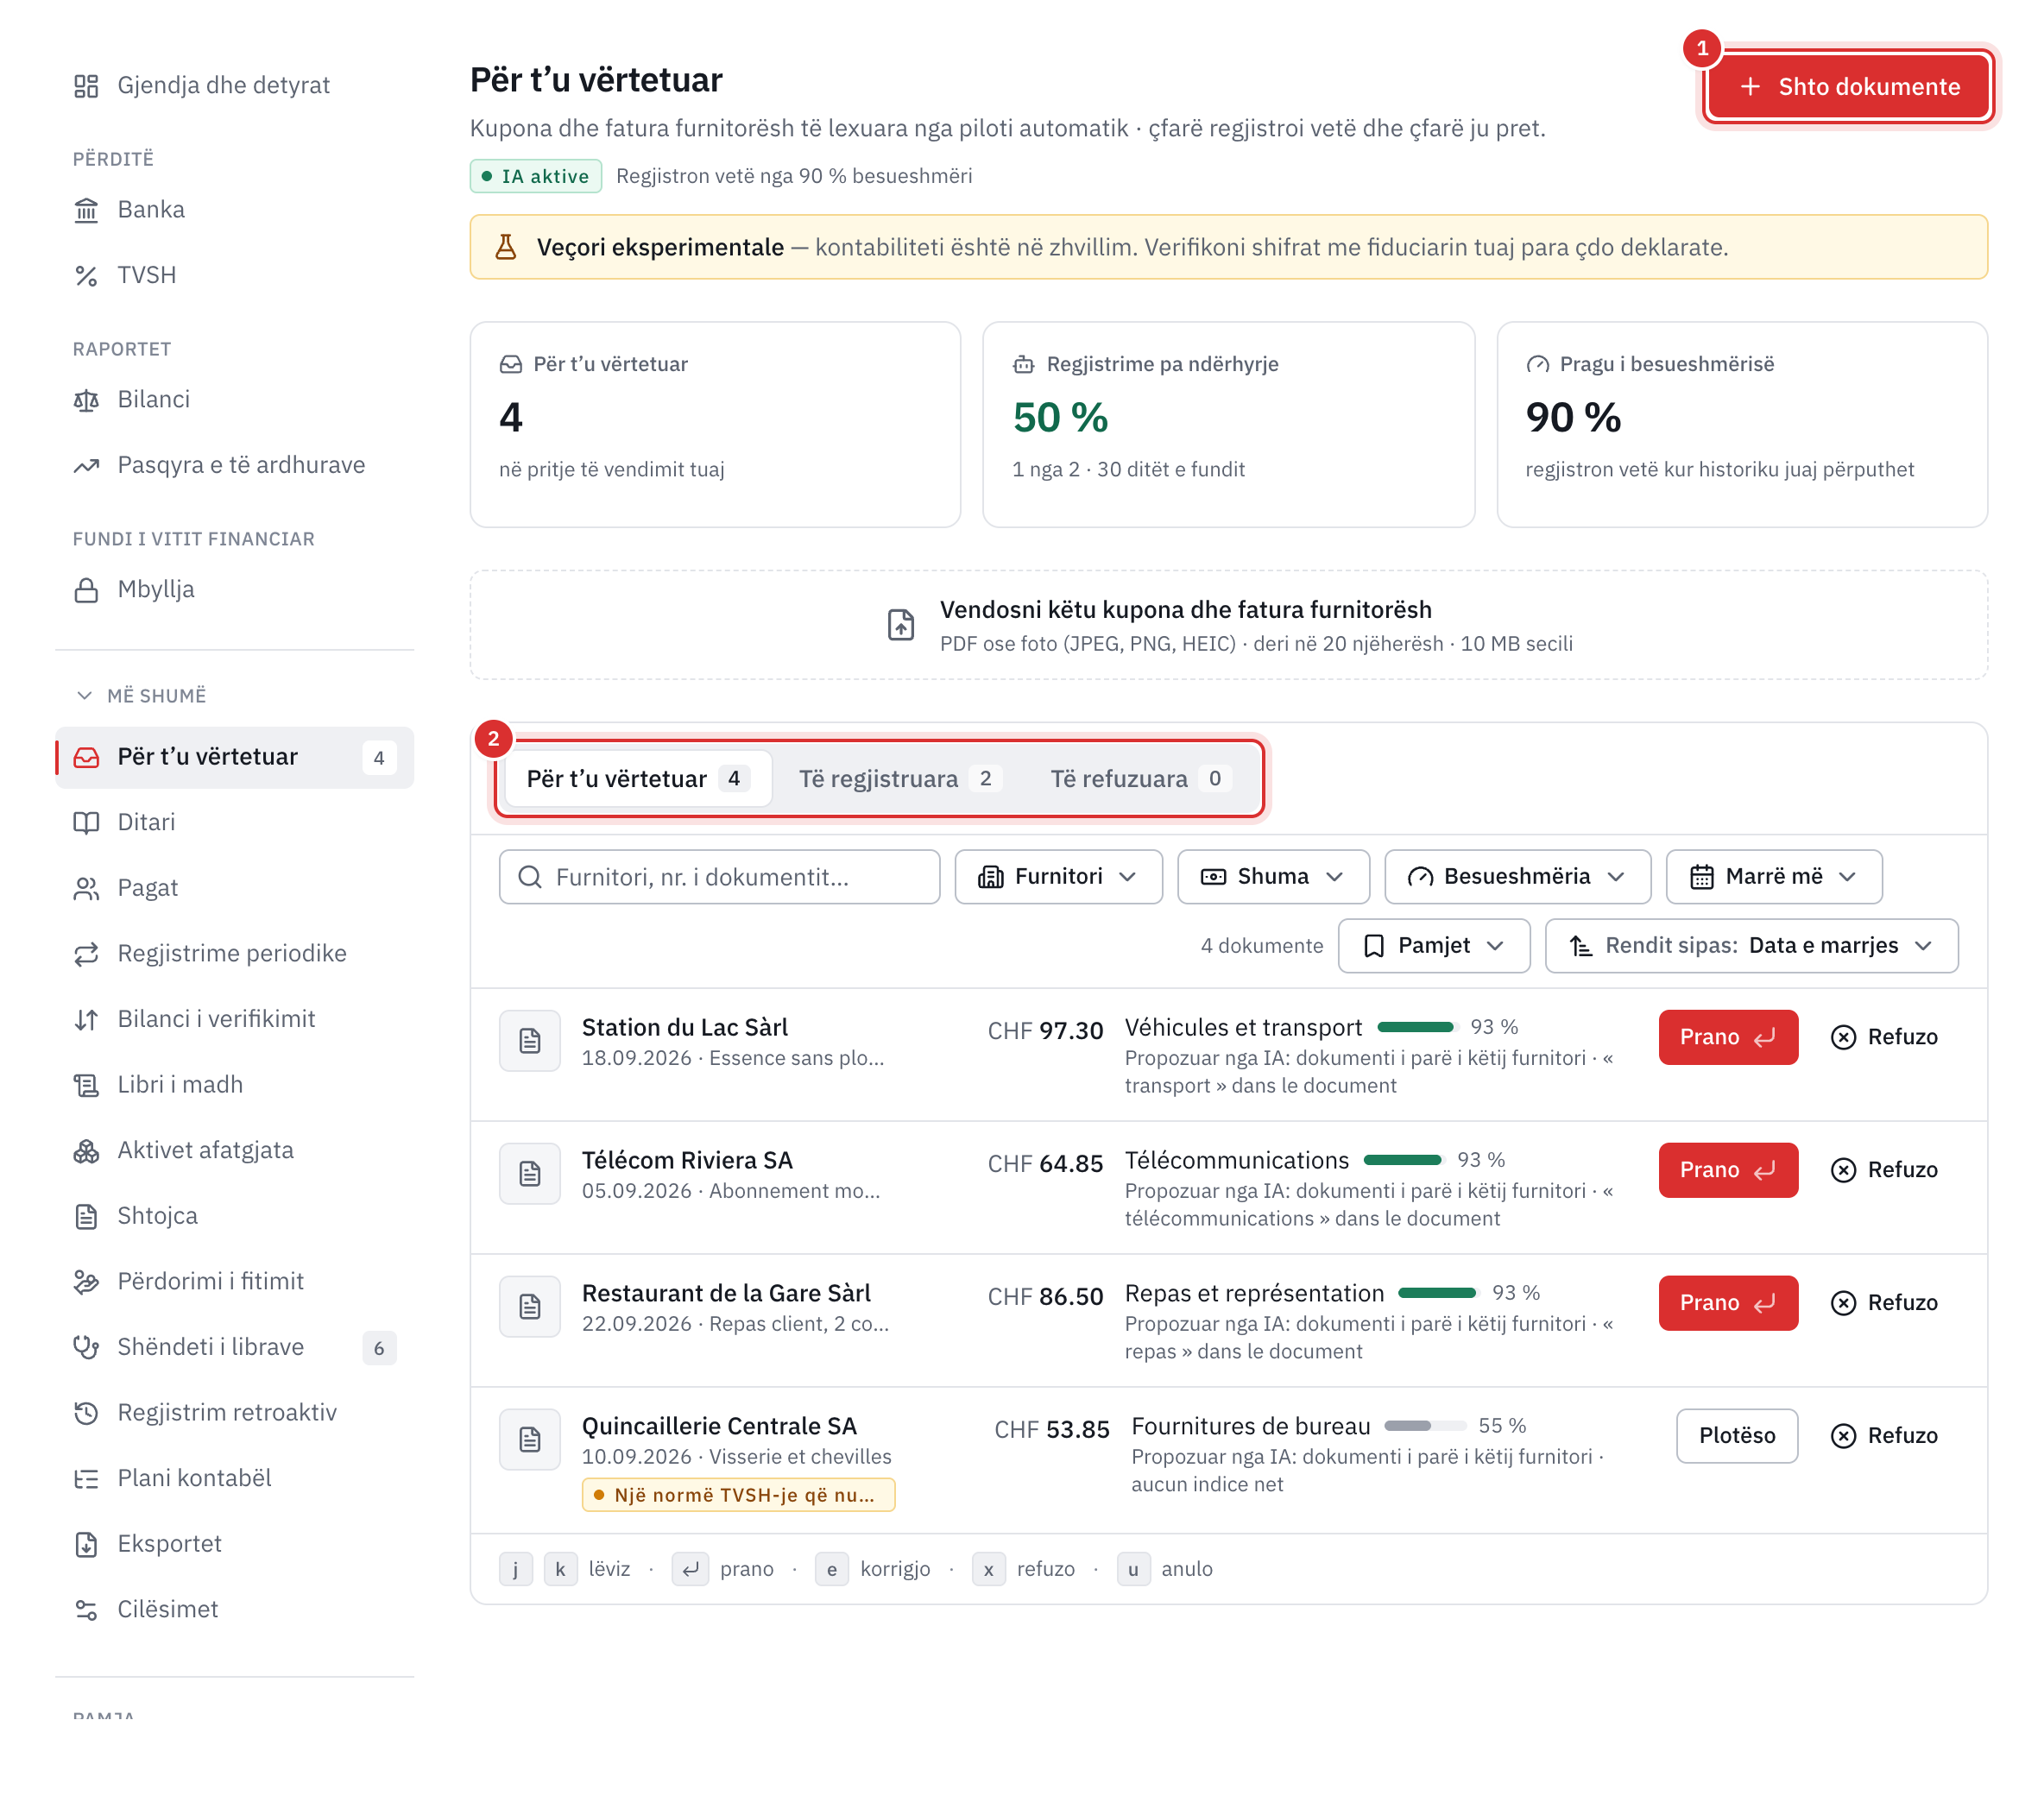The image size is (2044, 1802).
Task: Open Shtojca document entry
Action: 233,1216
